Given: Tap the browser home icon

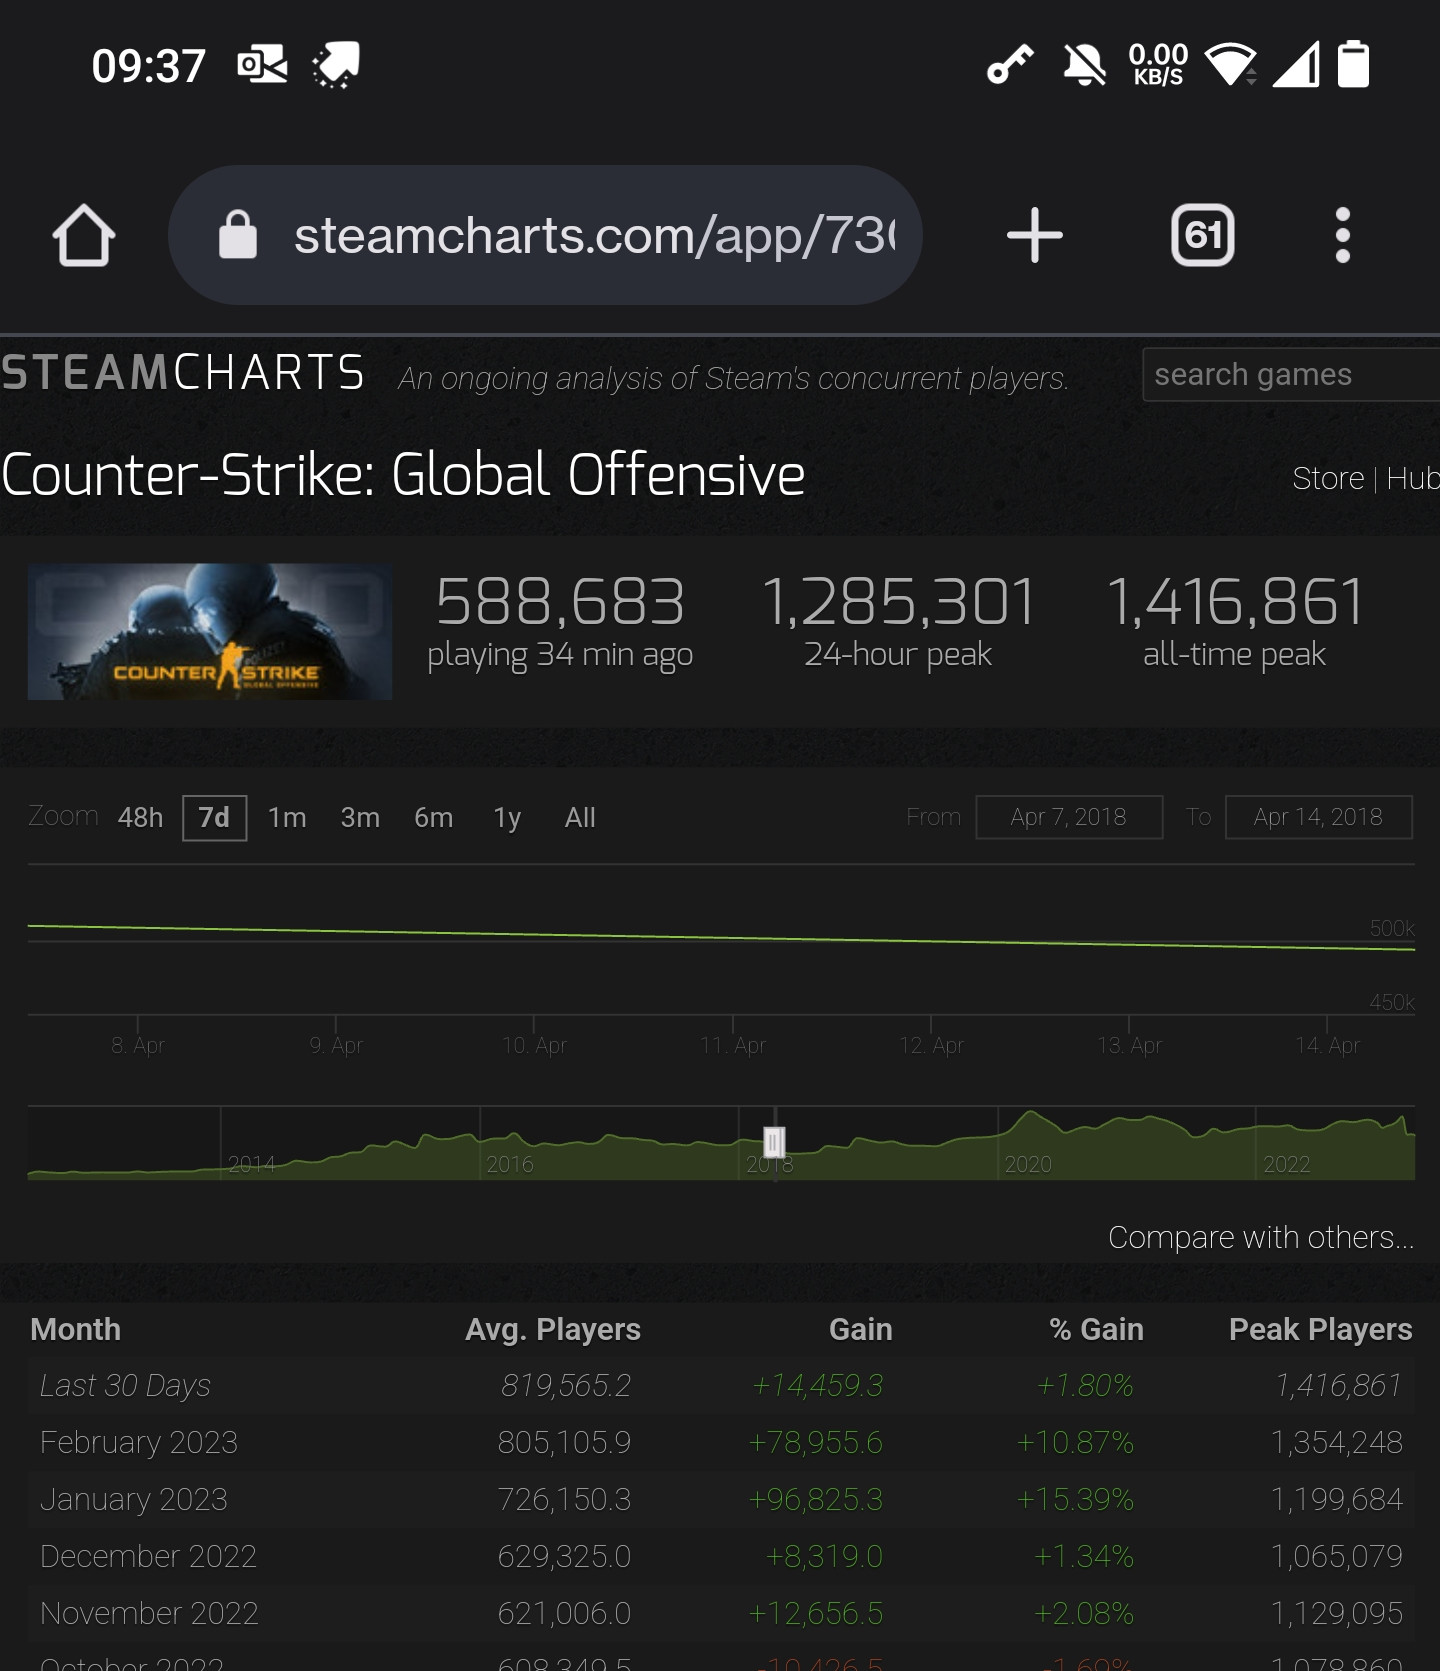Looking at the screenshot, I should coord(84,236).
